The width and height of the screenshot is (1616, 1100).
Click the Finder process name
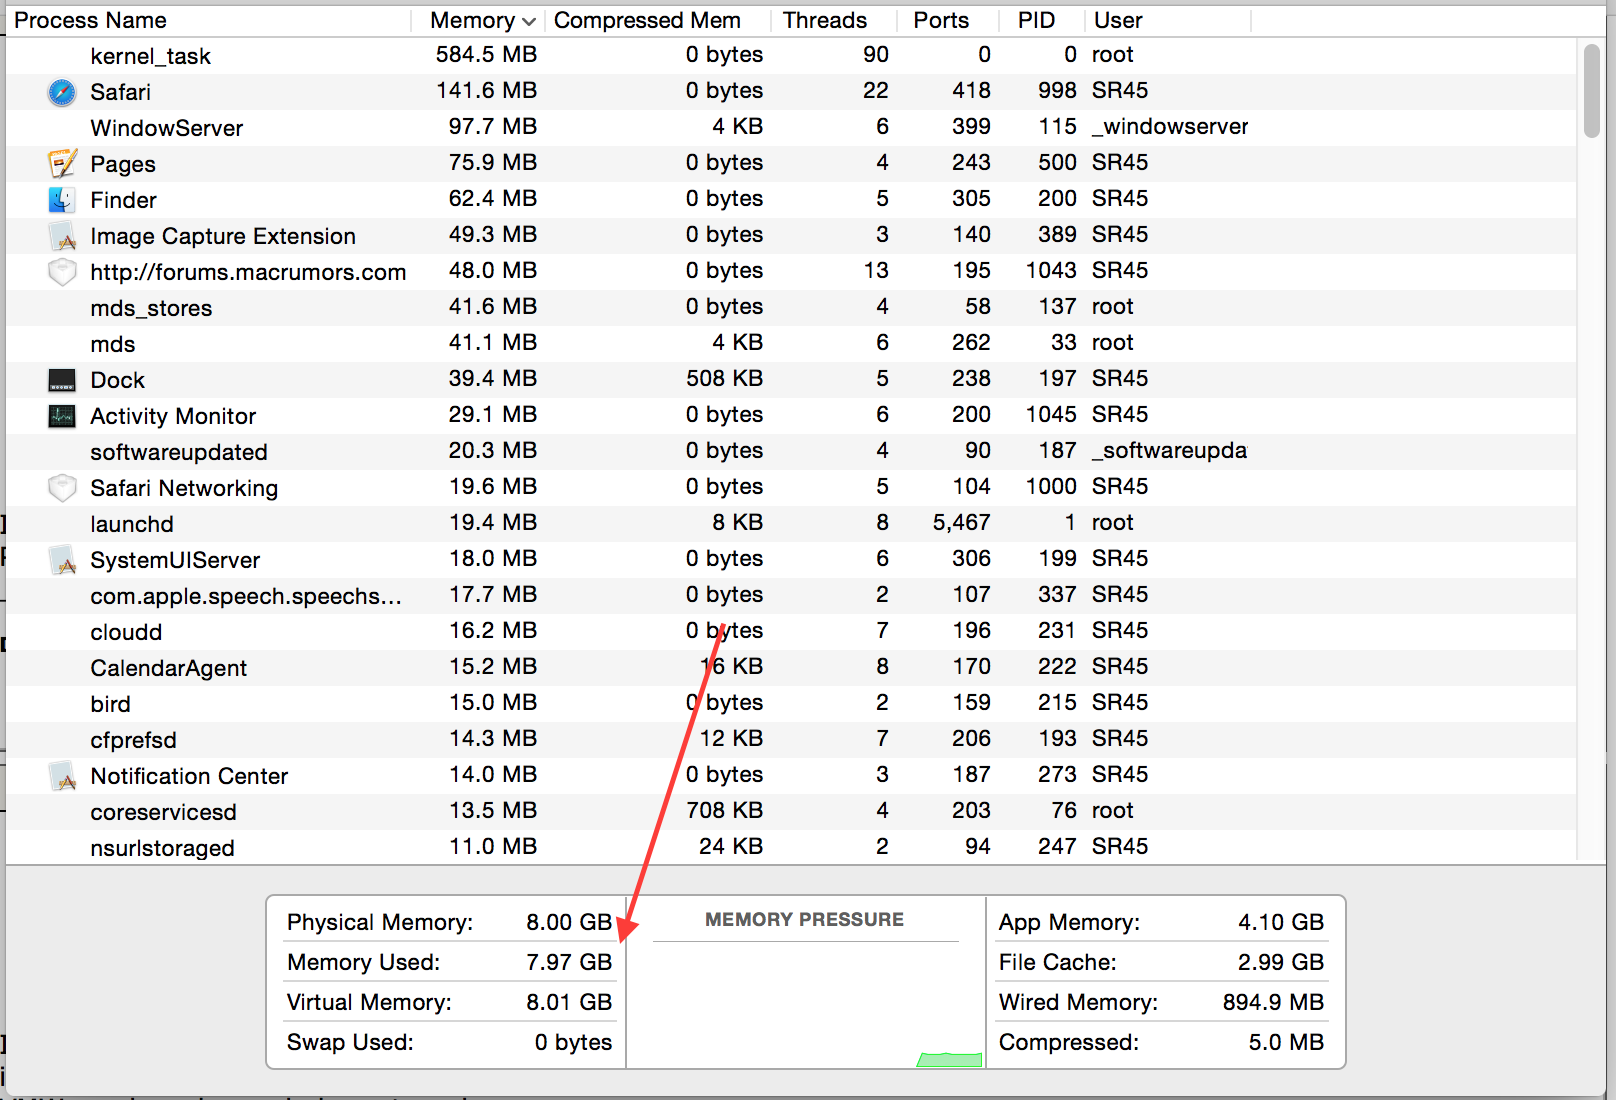click(123, 200)
